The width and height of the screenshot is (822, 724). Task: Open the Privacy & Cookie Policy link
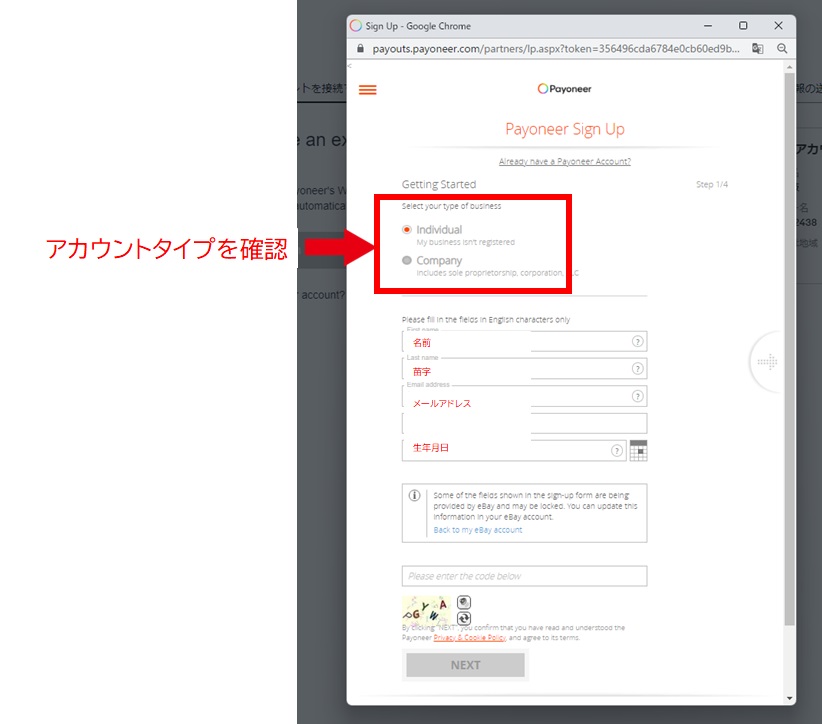(470, 638)
